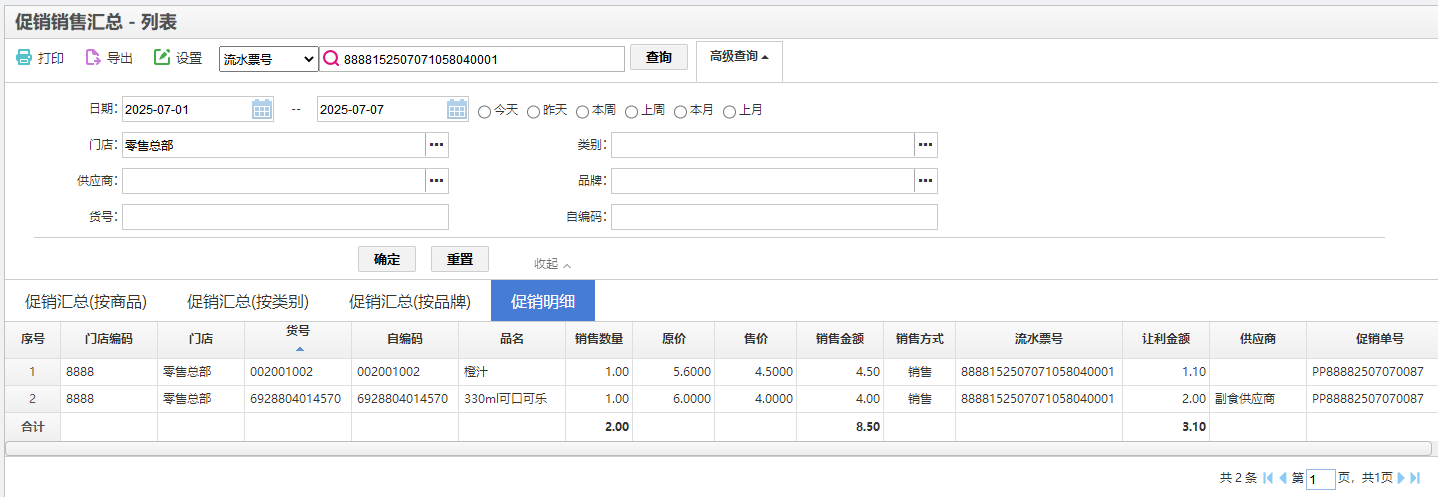Image resolution: width=1438 pixels, height=497 pixels.
Task: Switch to 促销汇总(按类别) tab
Action: [x=248, y=301]
